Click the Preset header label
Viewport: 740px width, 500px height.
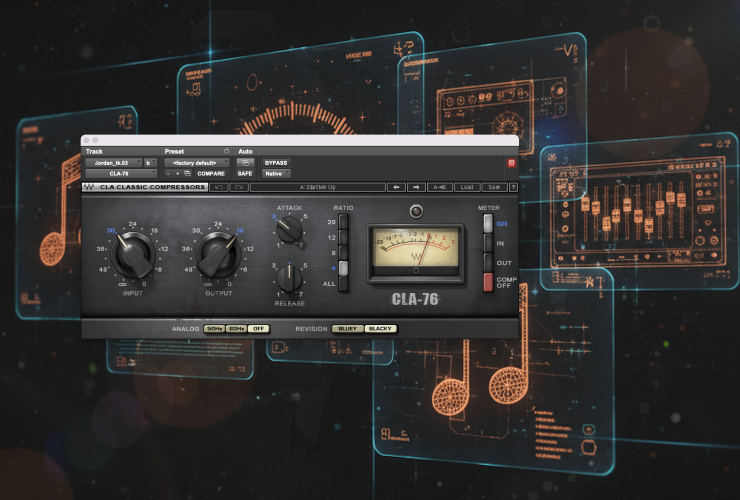click(x=174, y=151)
